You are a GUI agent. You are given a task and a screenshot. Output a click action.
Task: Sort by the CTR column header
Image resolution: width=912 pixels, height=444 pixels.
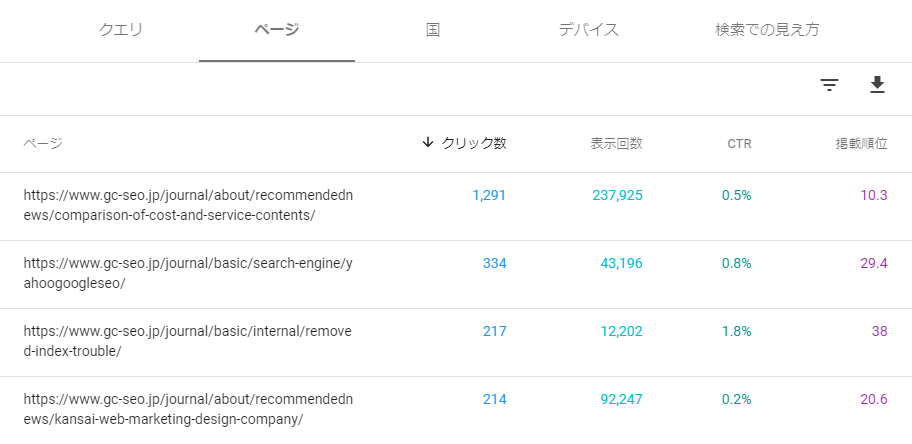click(739, 144)
